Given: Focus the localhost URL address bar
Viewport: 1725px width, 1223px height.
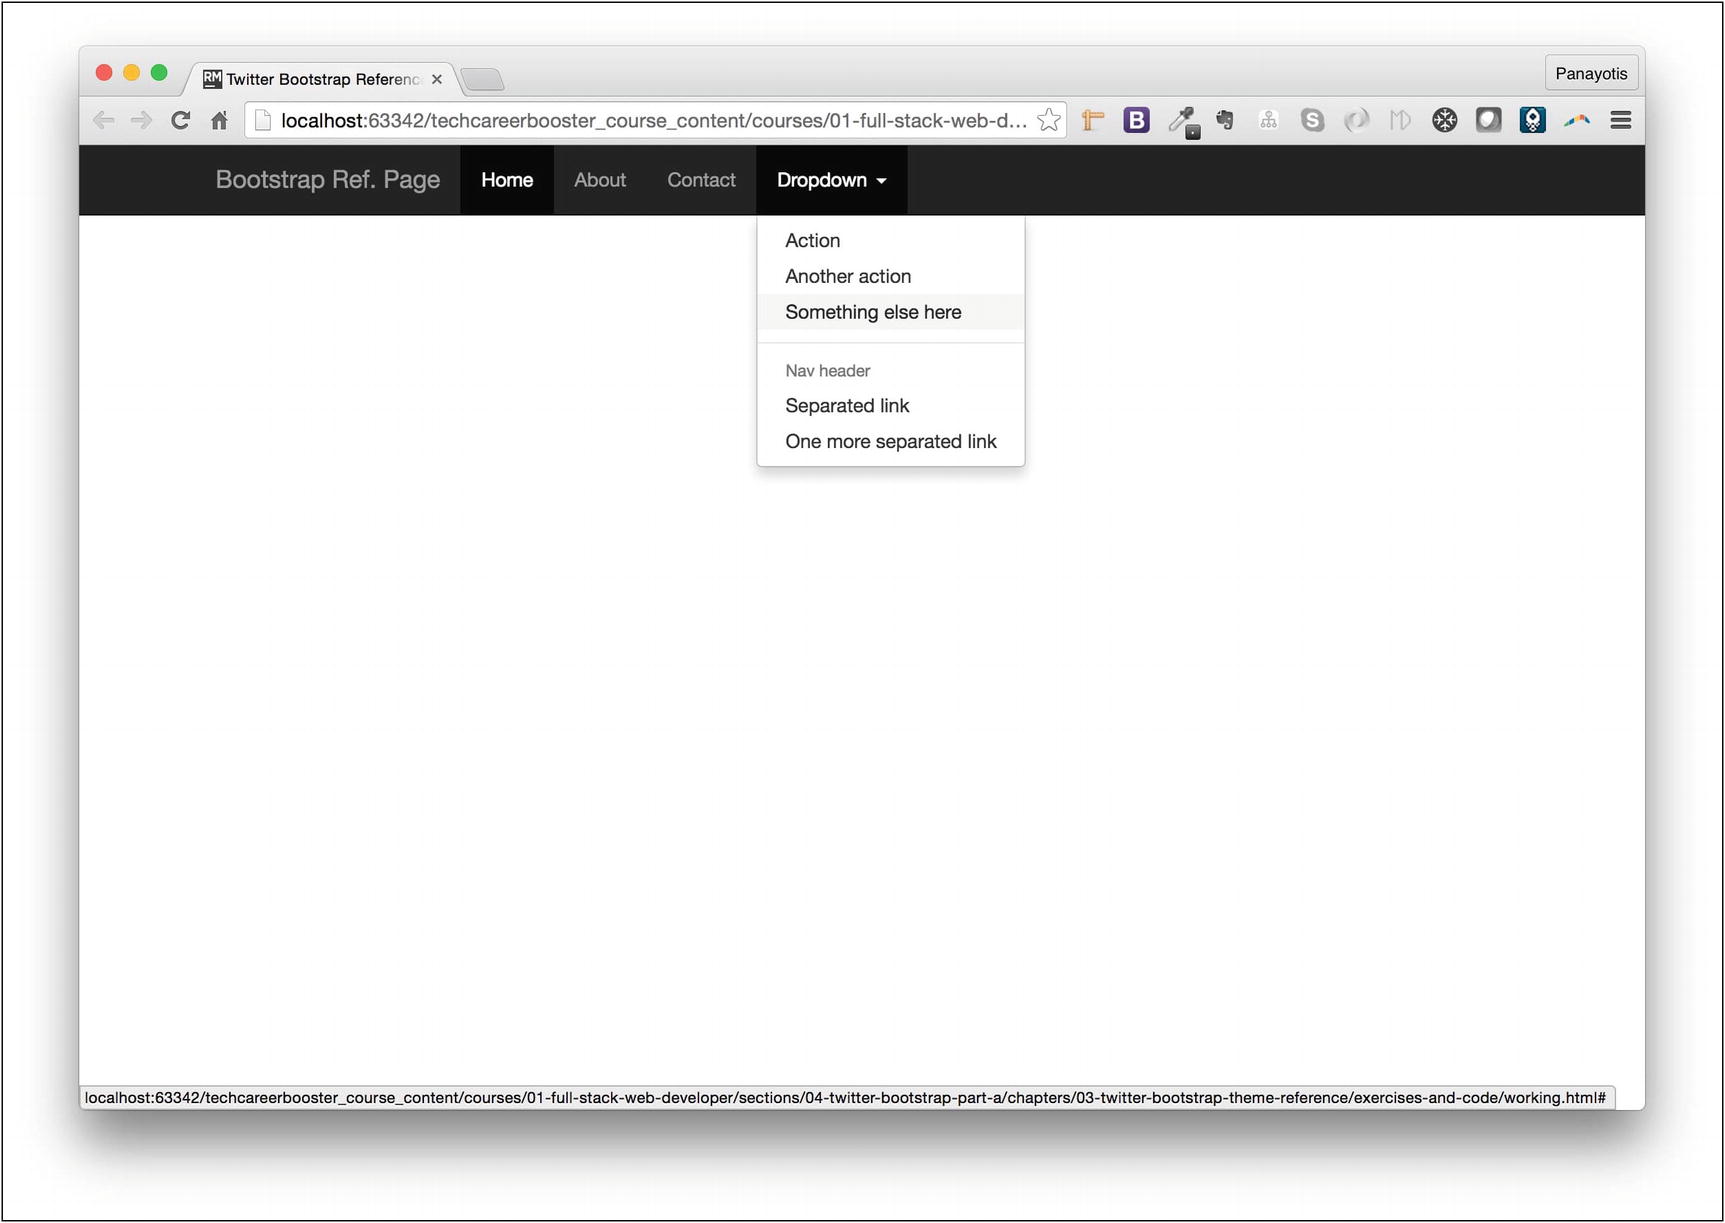Looking at the screenshot, I should click(x=650, y=121).
